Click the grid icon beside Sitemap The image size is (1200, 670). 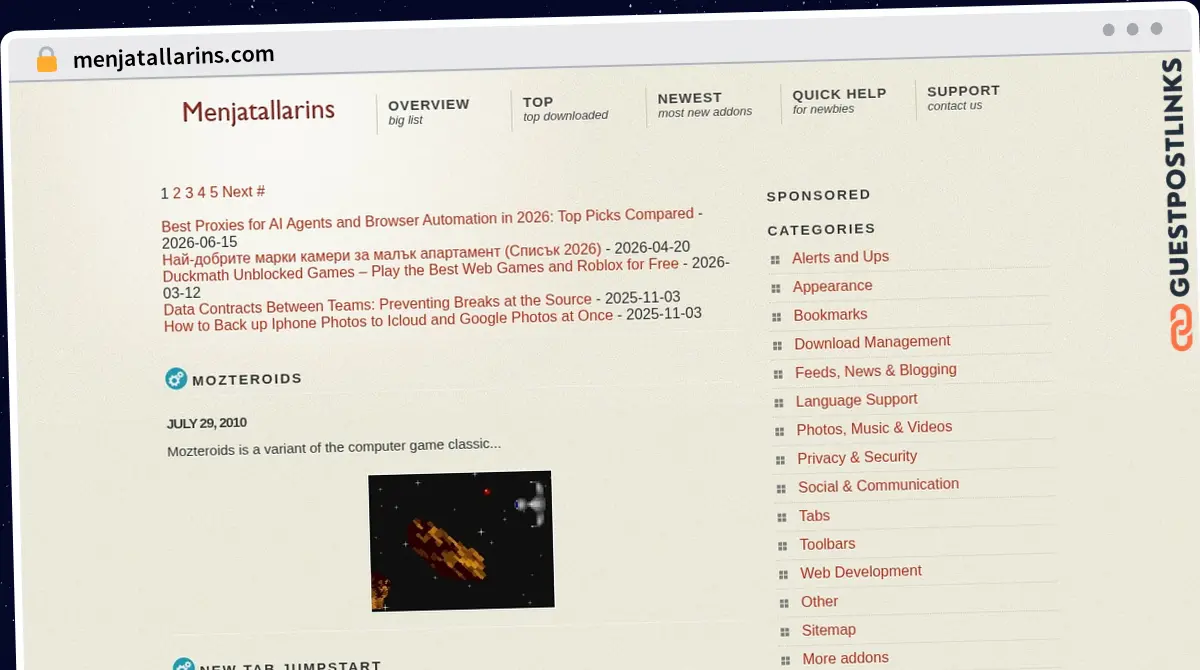(784, 632)
